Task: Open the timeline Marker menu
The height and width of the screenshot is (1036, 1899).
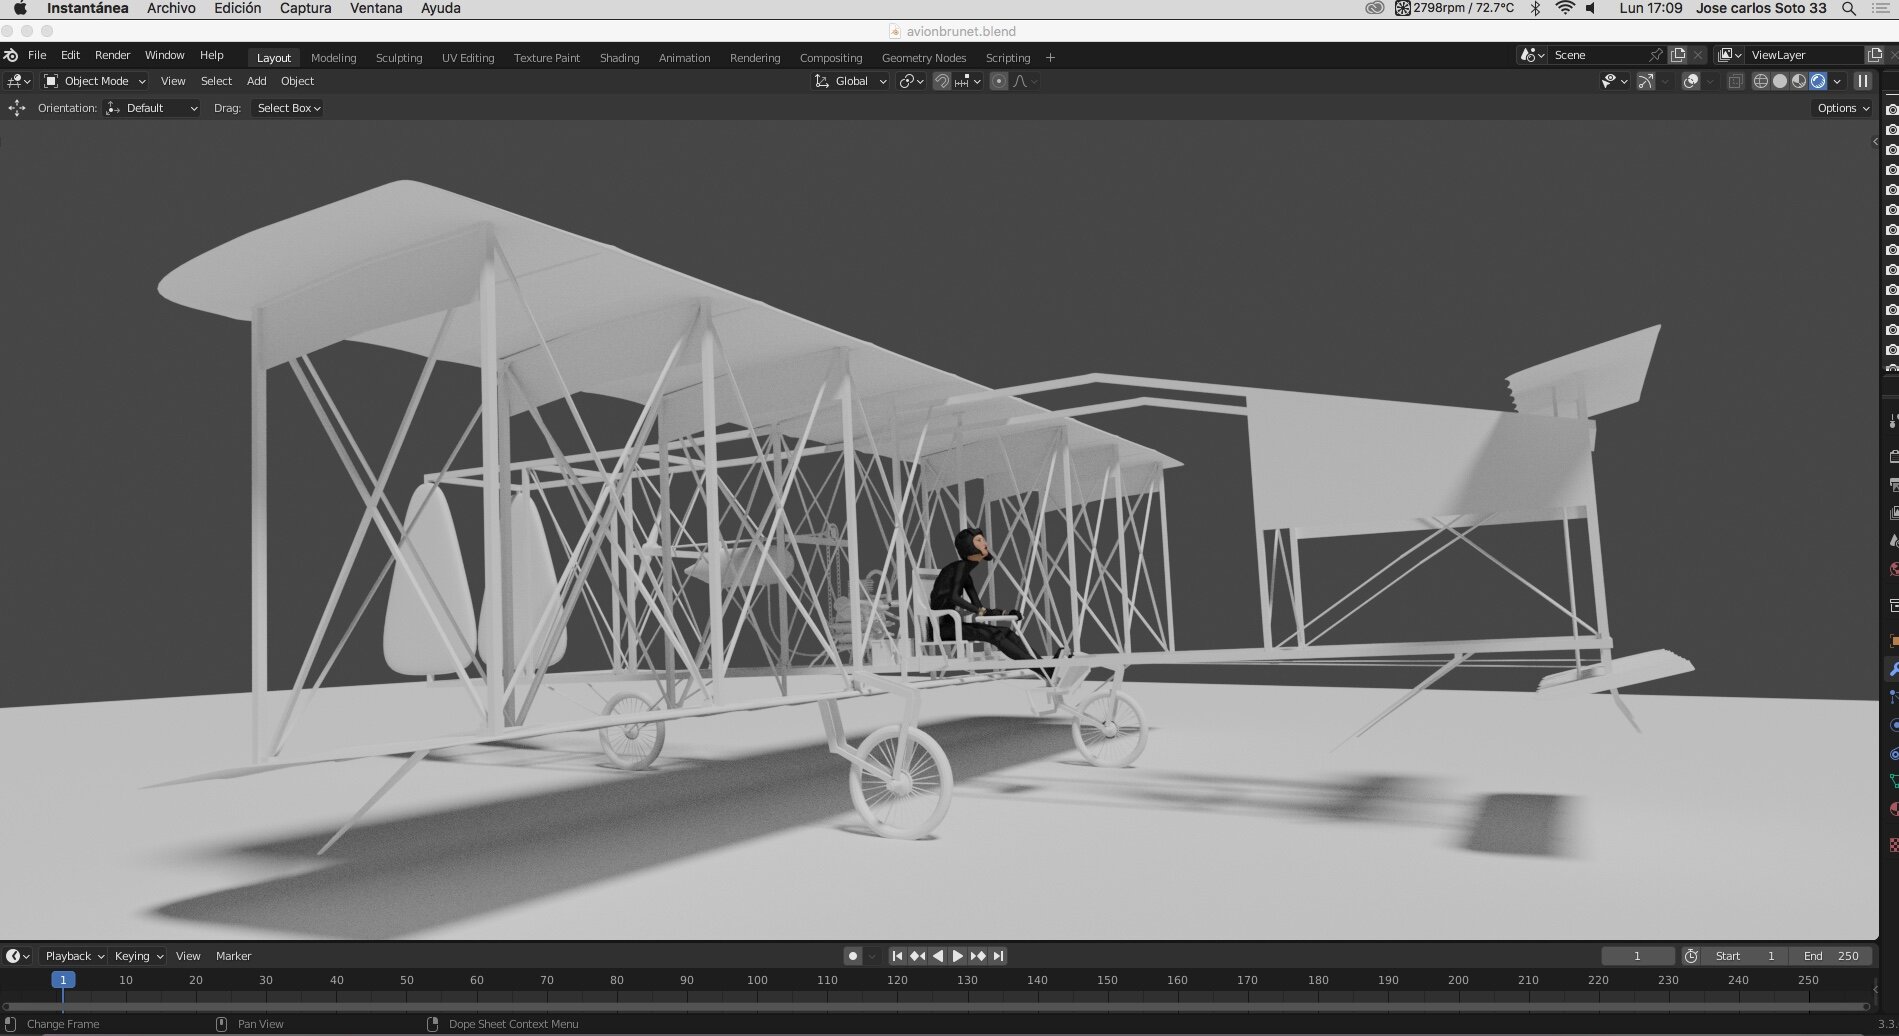Action: point(234,956)
